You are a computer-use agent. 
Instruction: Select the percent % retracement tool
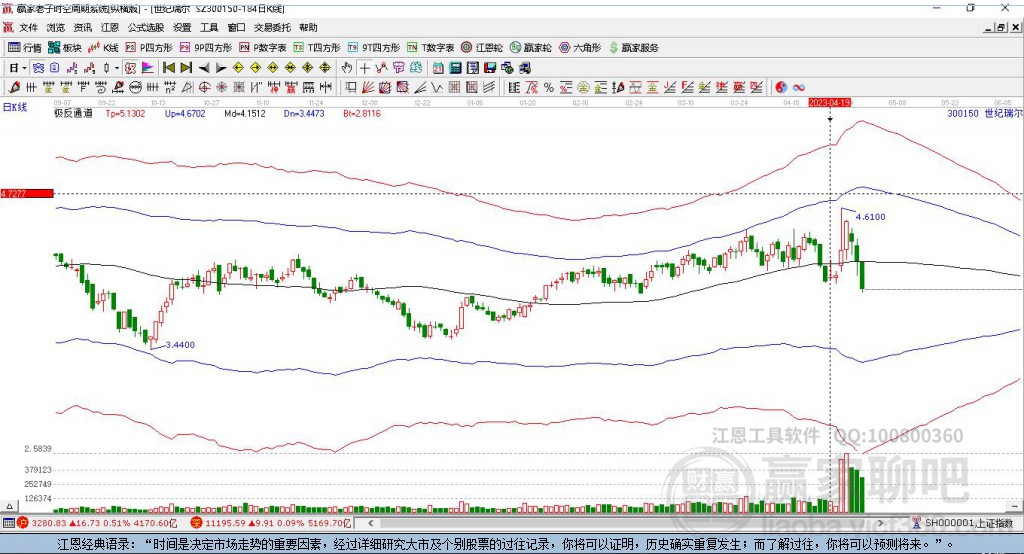click(x=549, y=88)
